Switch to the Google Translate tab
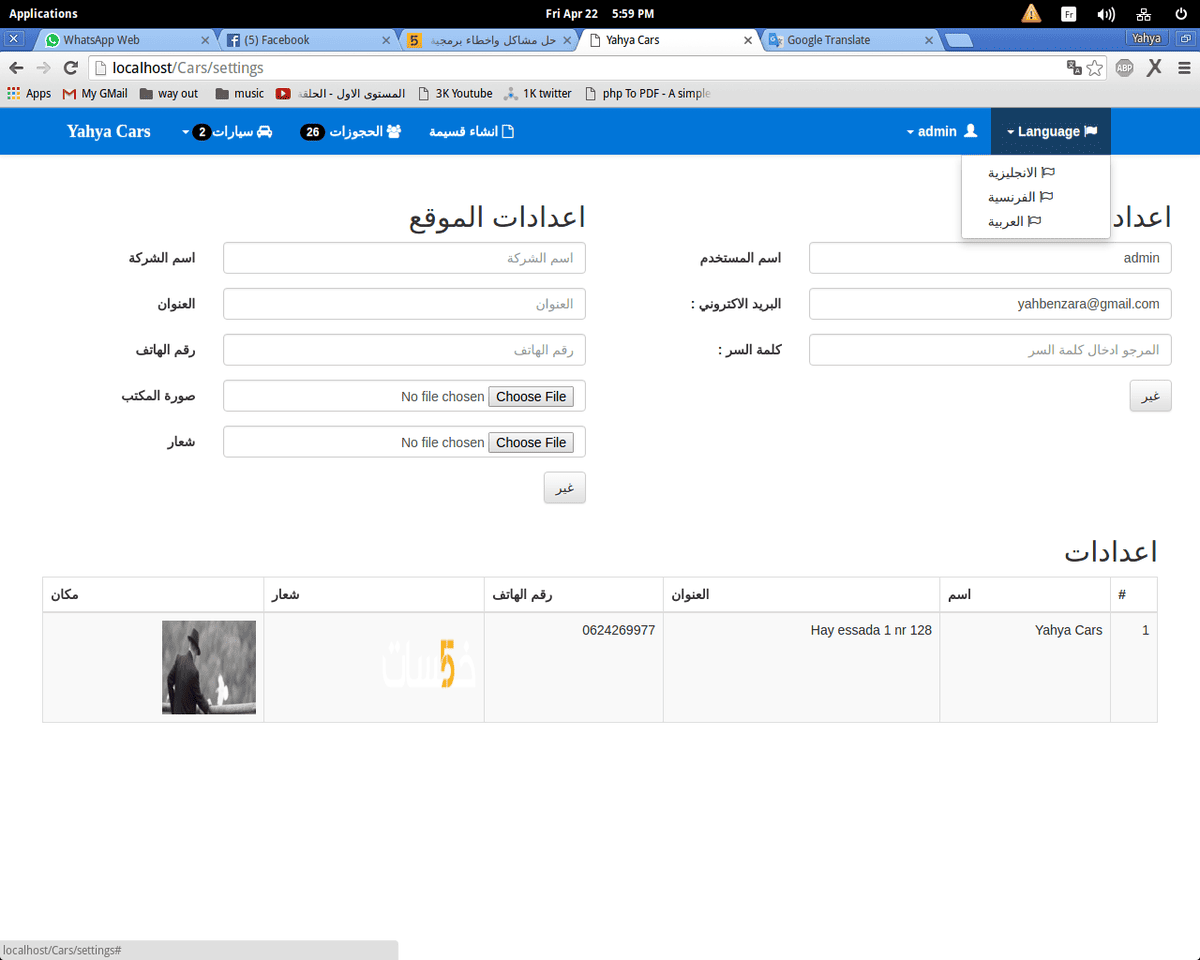This screenshot has width=1200, height=960. coord(851,40)
